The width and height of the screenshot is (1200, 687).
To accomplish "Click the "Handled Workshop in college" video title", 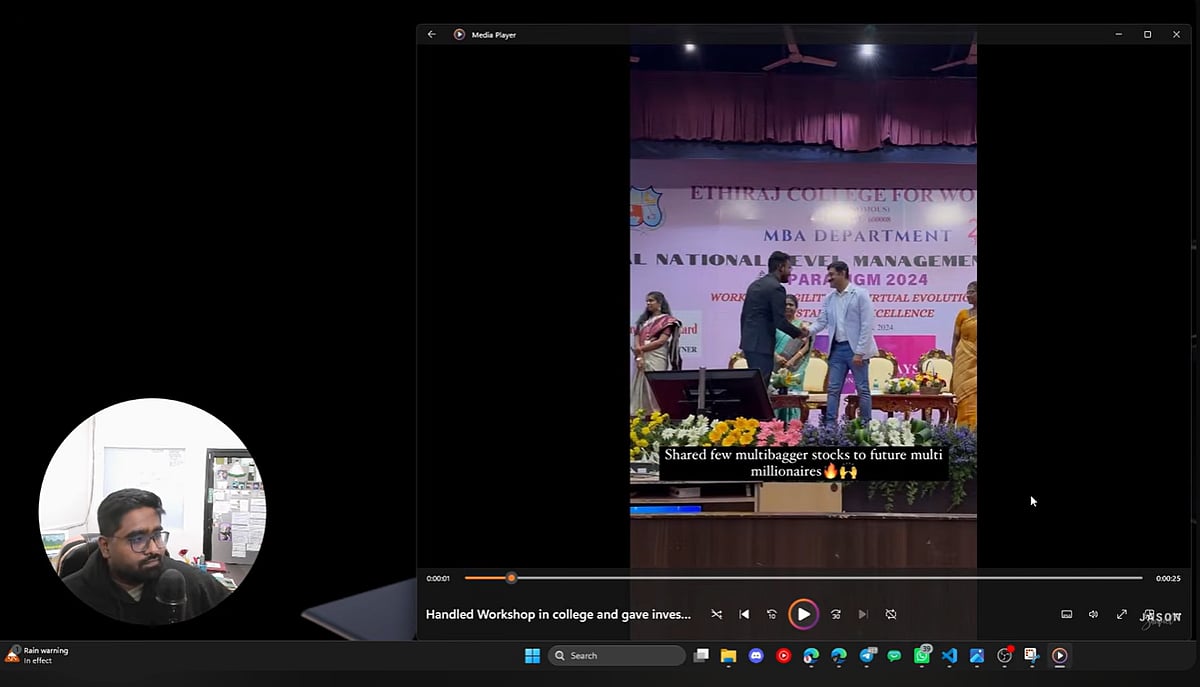I will 558,614.
